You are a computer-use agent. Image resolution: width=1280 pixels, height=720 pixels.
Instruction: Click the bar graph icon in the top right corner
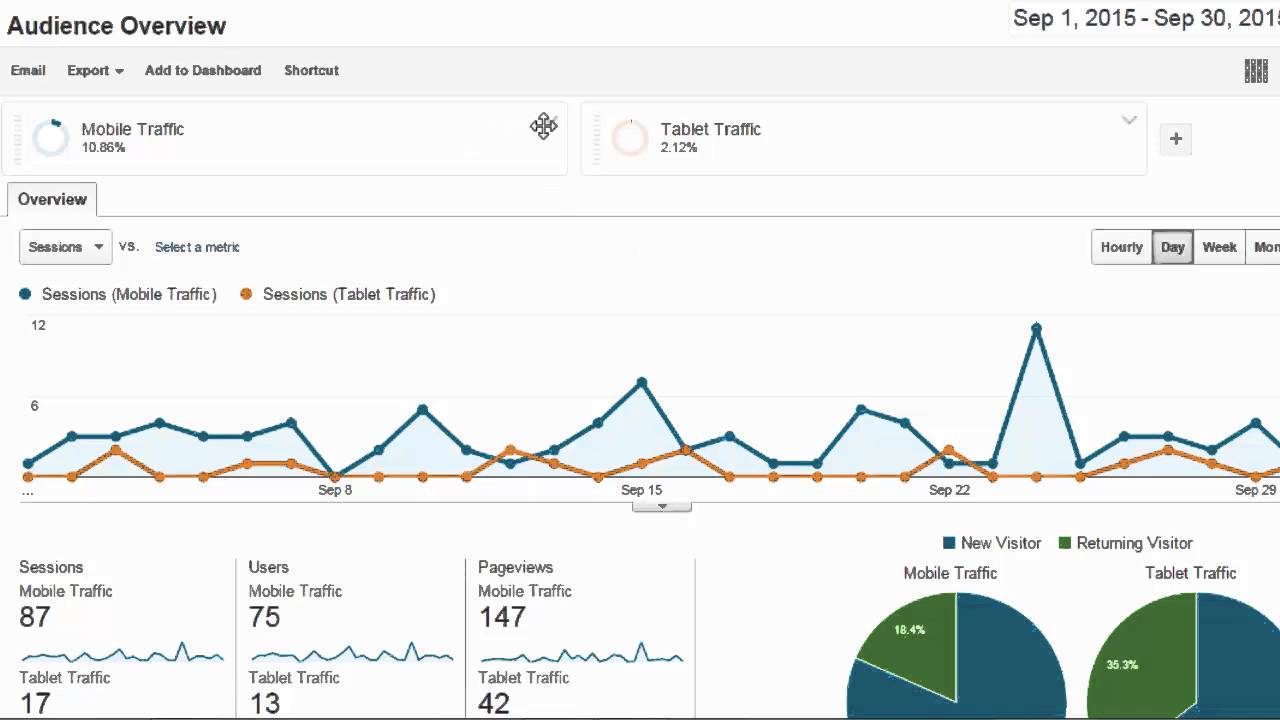tap(1255, 70)
